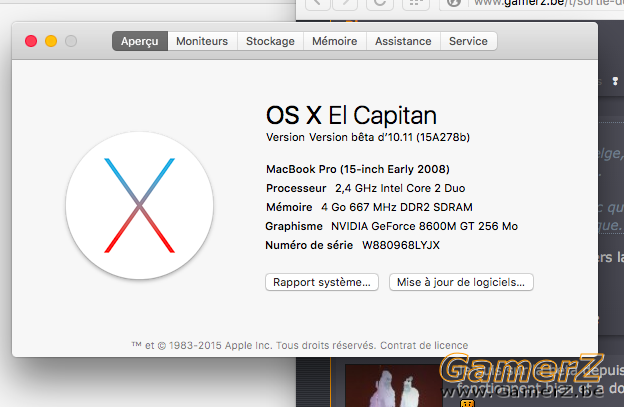Screen dimensions: 624x407
Task: Open the grid icon in browser toolbar
Action: click(x=416, y=3)
